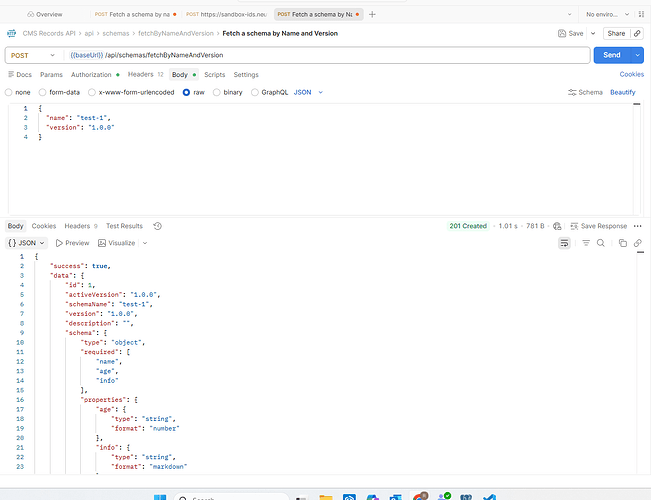Screen dimensions: 651x500
Task: Open File Explorer from the taskbar
Action: point(326,497)
